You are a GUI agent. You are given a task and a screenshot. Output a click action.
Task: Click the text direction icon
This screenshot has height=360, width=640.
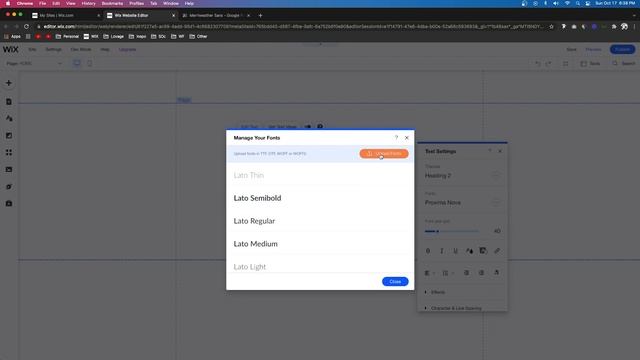(496, 273)
